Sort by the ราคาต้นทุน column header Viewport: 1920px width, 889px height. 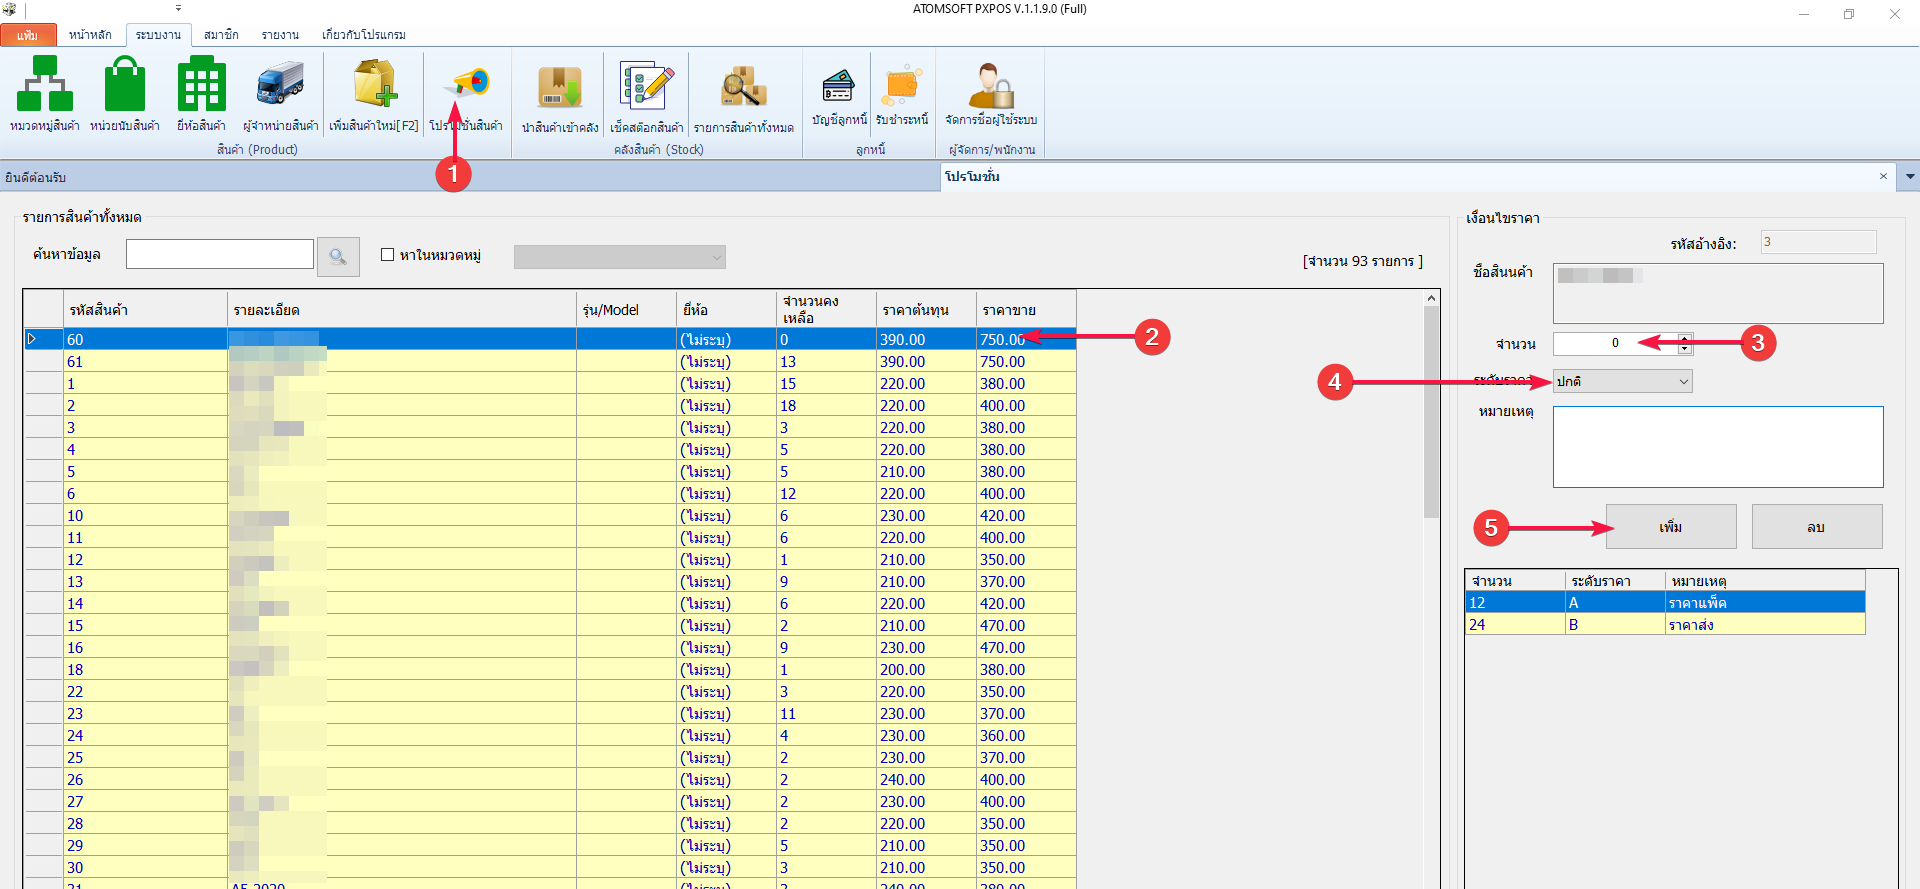click(x=927, y=310)
